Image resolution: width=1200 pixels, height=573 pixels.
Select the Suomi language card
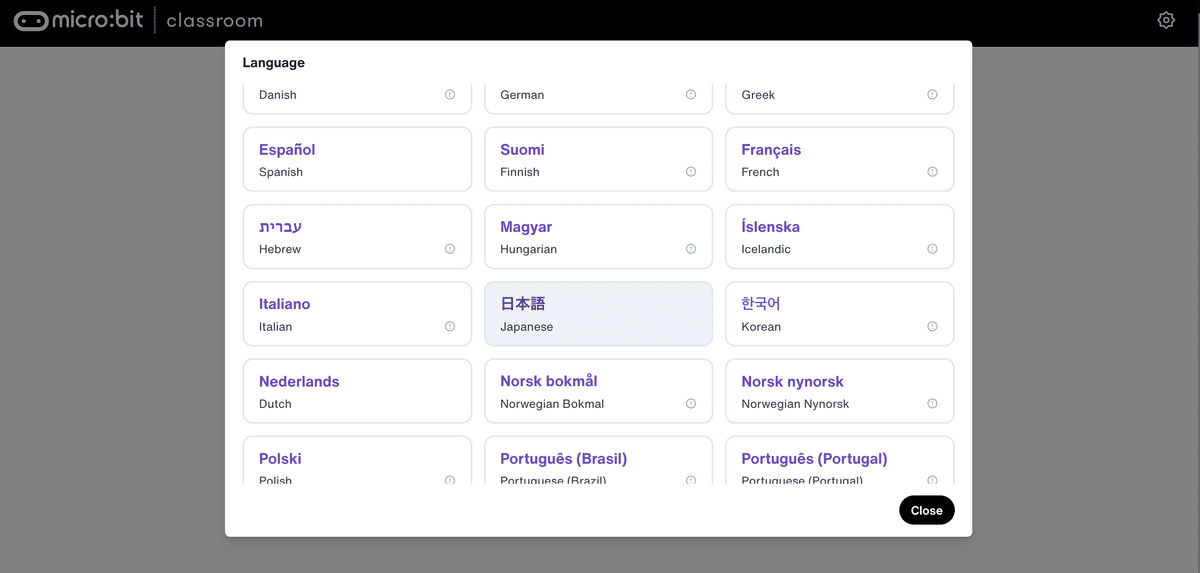pyautogui.click(x=598, y=159)
